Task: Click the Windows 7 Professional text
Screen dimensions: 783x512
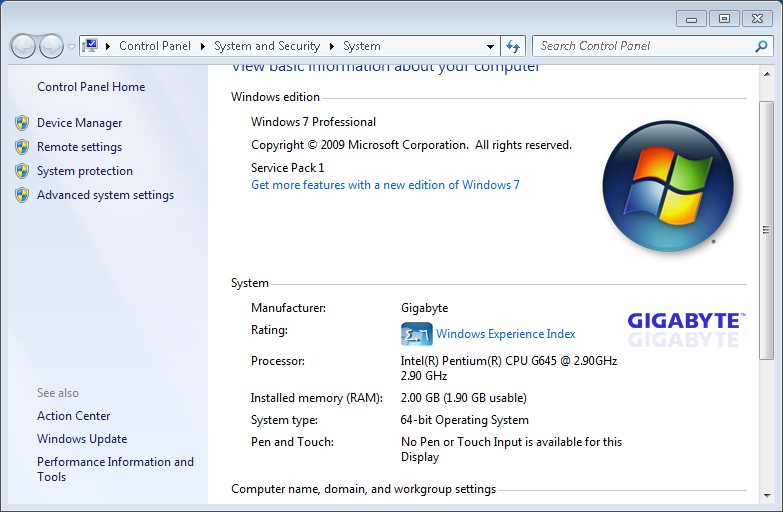Action: (x=313, y=122)
